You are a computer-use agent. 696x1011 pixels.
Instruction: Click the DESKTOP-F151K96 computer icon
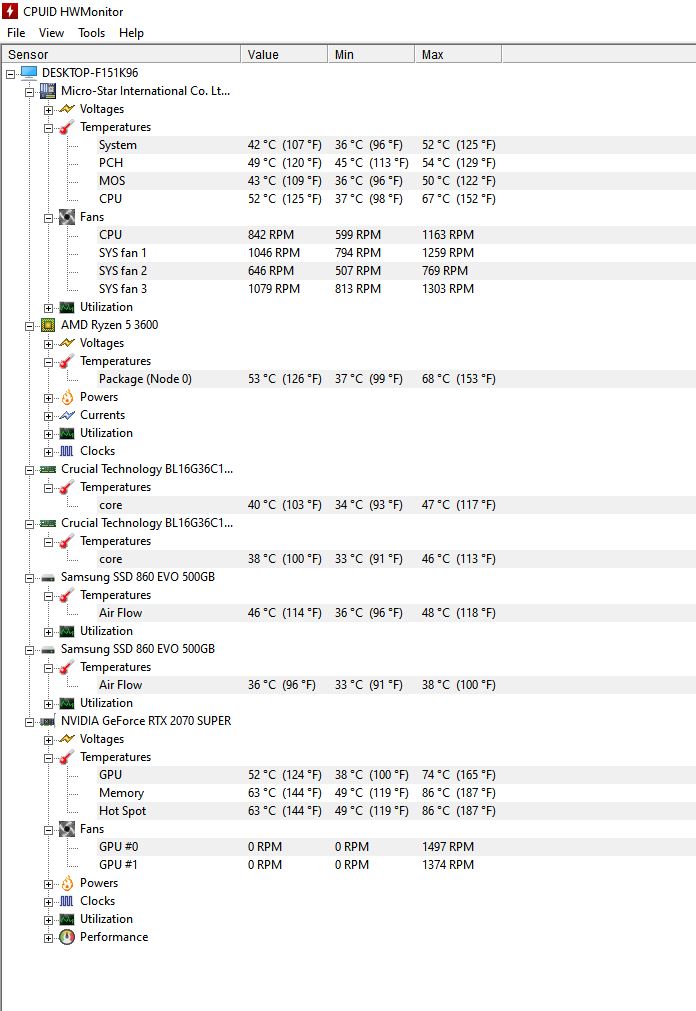30,72
